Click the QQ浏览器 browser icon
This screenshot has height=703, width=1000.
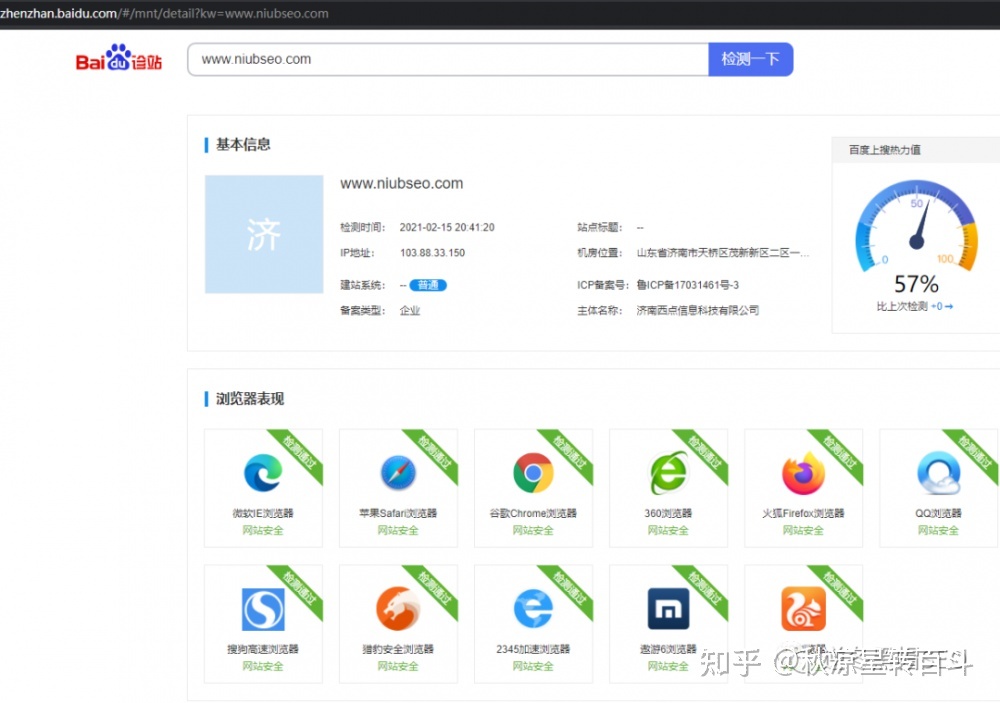pyautogui.click(x=938, y=473)
